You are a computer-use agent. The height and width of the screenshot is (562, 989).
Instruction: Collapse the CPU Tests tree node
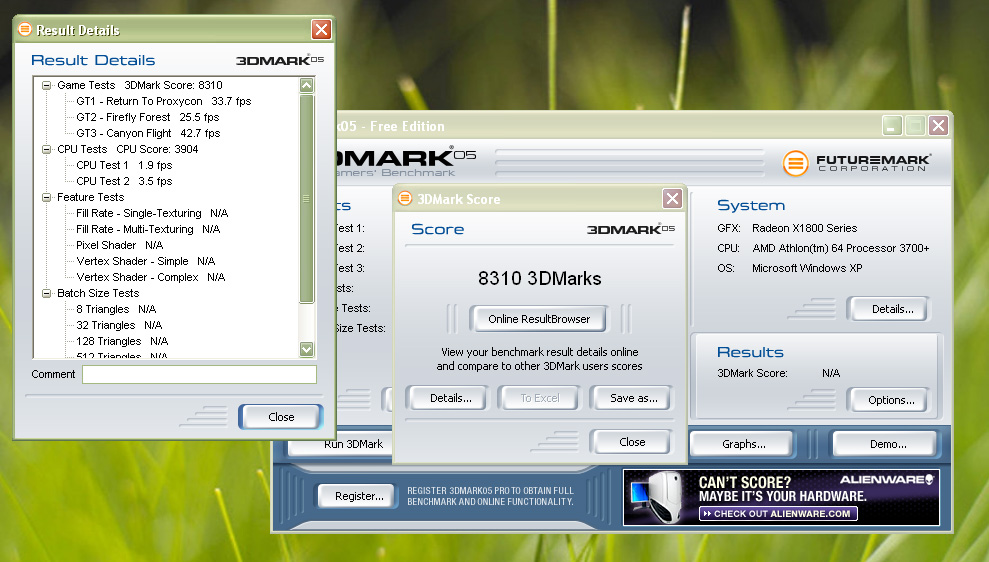[46, 149]
